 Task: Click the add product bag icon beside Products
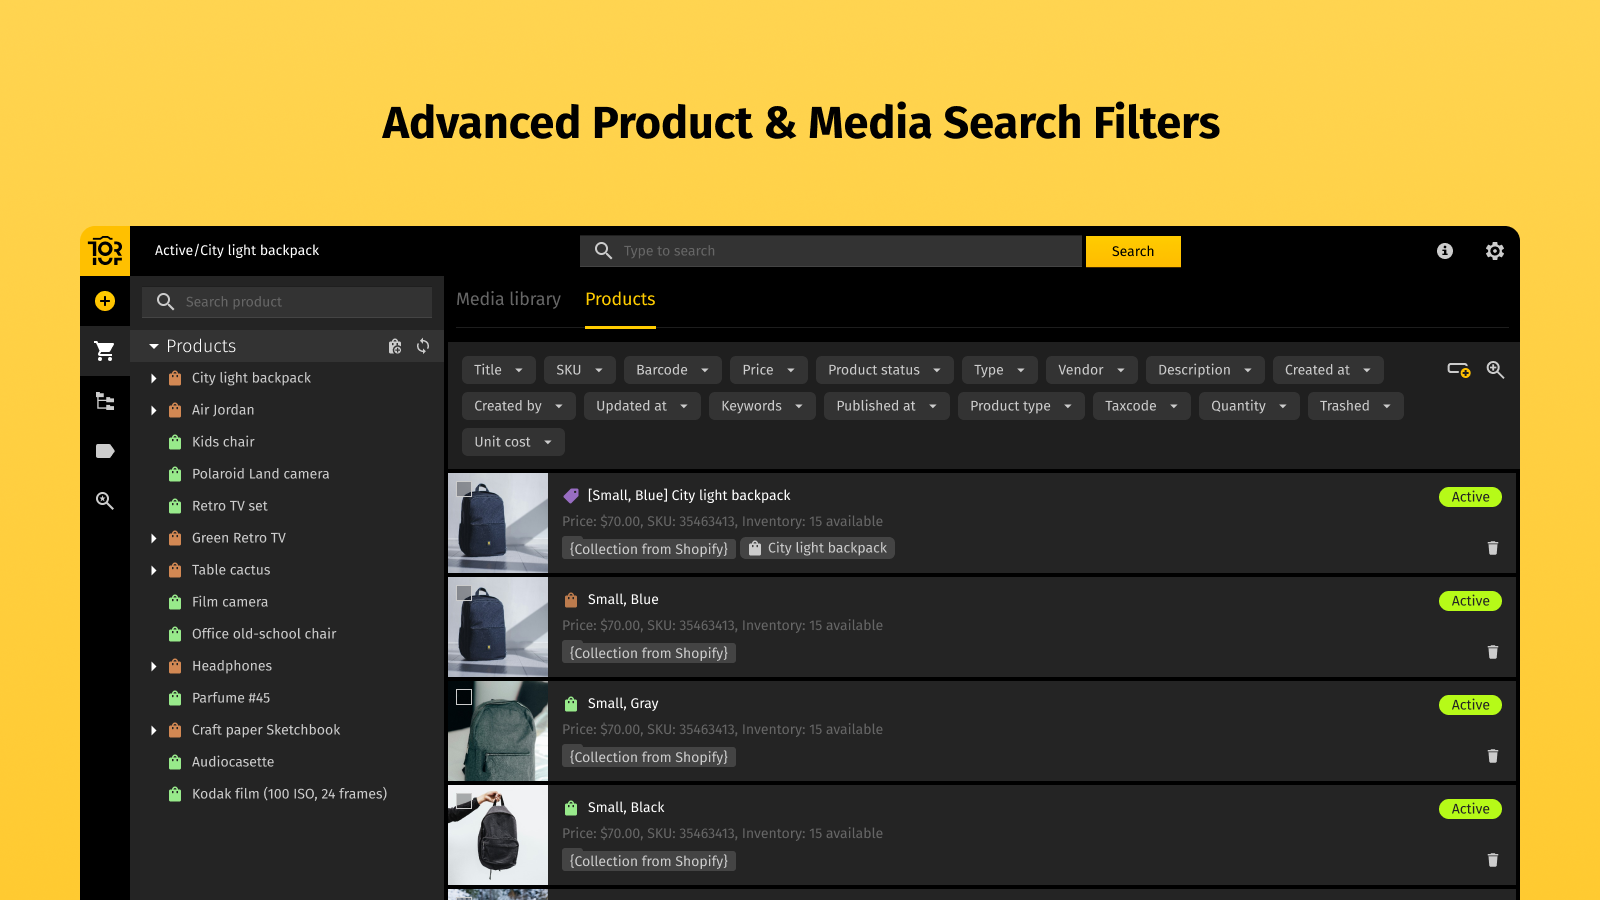[x=395, y=346]
